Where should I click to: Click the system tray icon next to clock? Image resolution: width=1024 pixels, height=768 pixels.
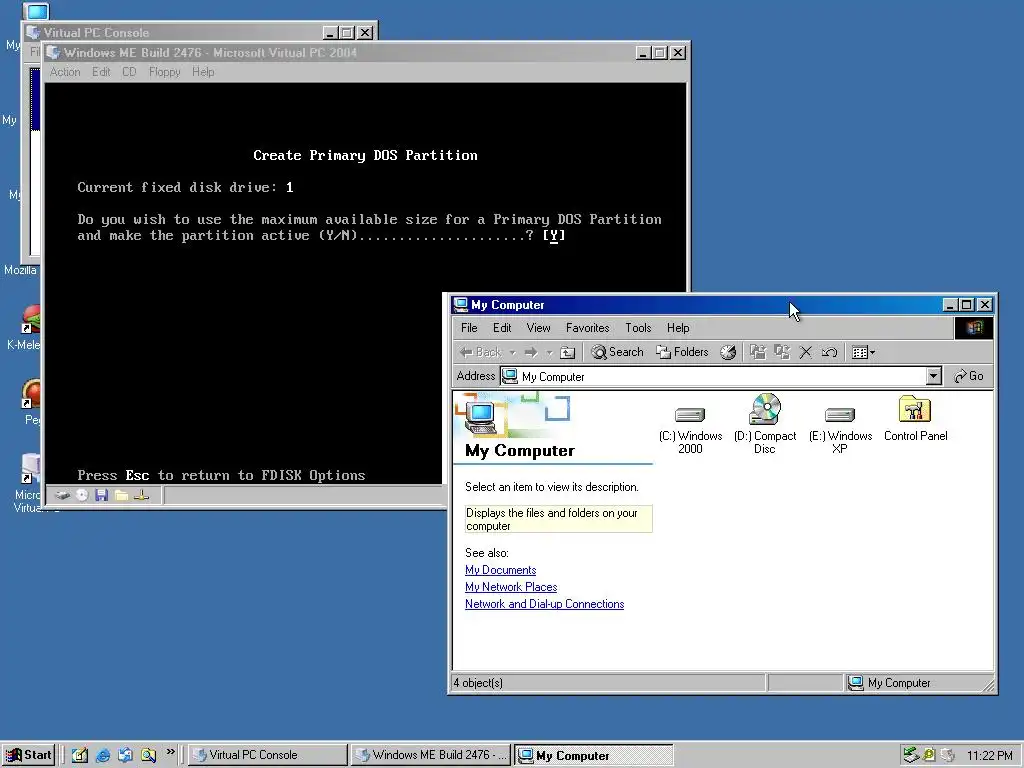point(948,755)
